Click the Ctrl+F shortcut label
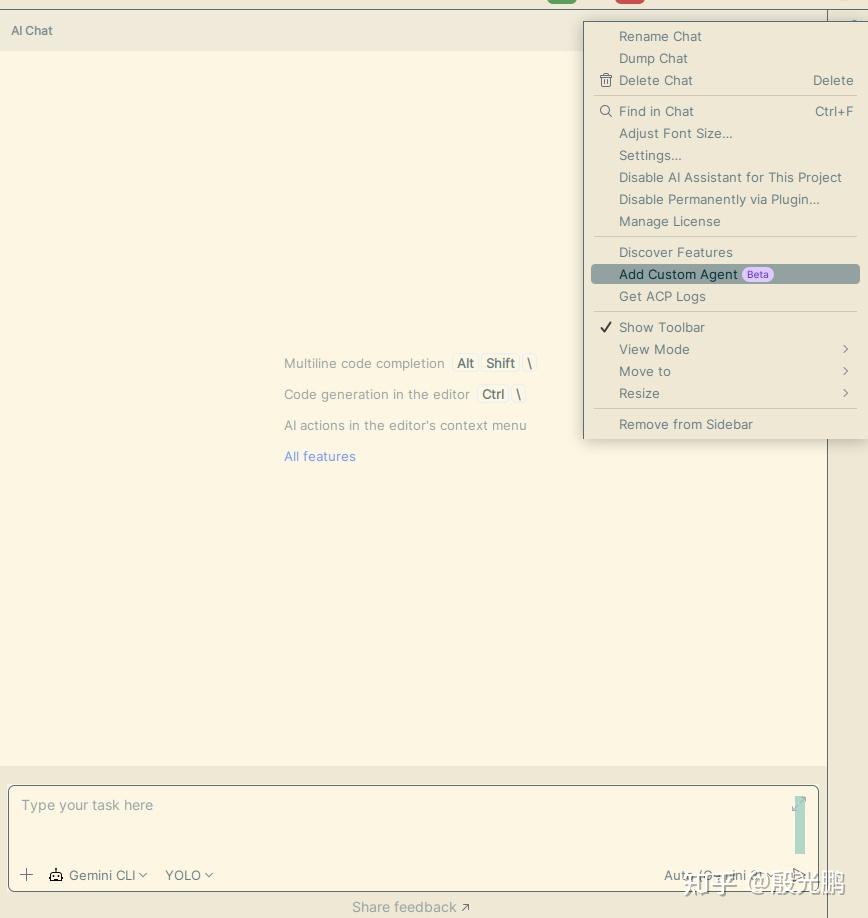This screenshot has height=918, width=868. click(x=834, y=111)
